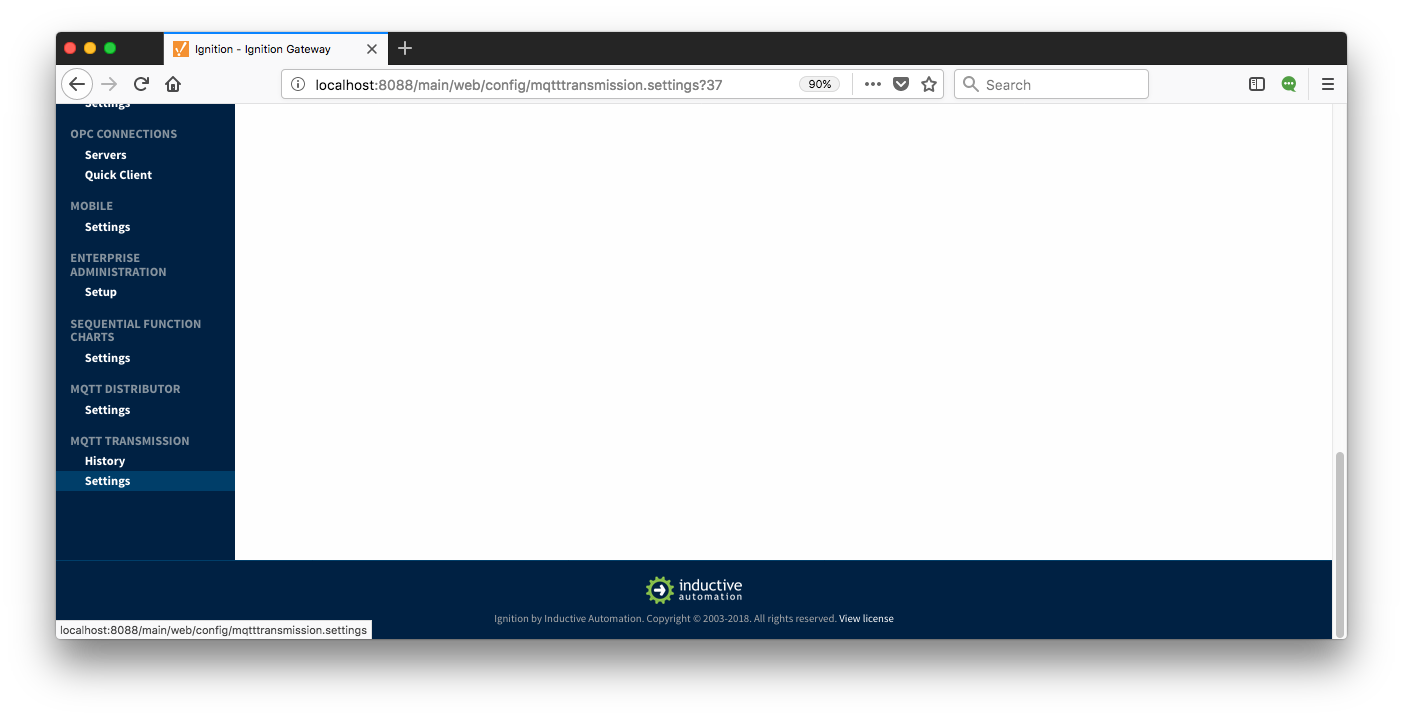Click the MOBILE section heading
Image resolution: width=1403 pixels, height=719 pixels.
click(x=92, y=206)
